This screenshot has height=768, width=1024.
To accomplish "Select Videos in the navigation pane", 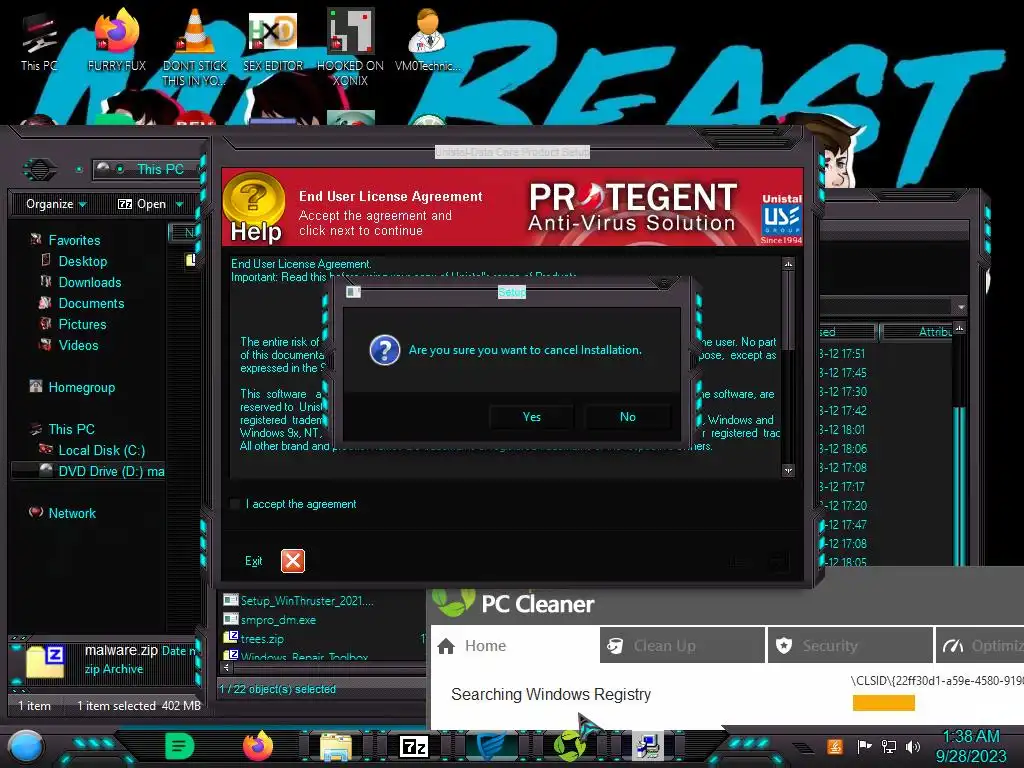I will [x=78, y=345].
